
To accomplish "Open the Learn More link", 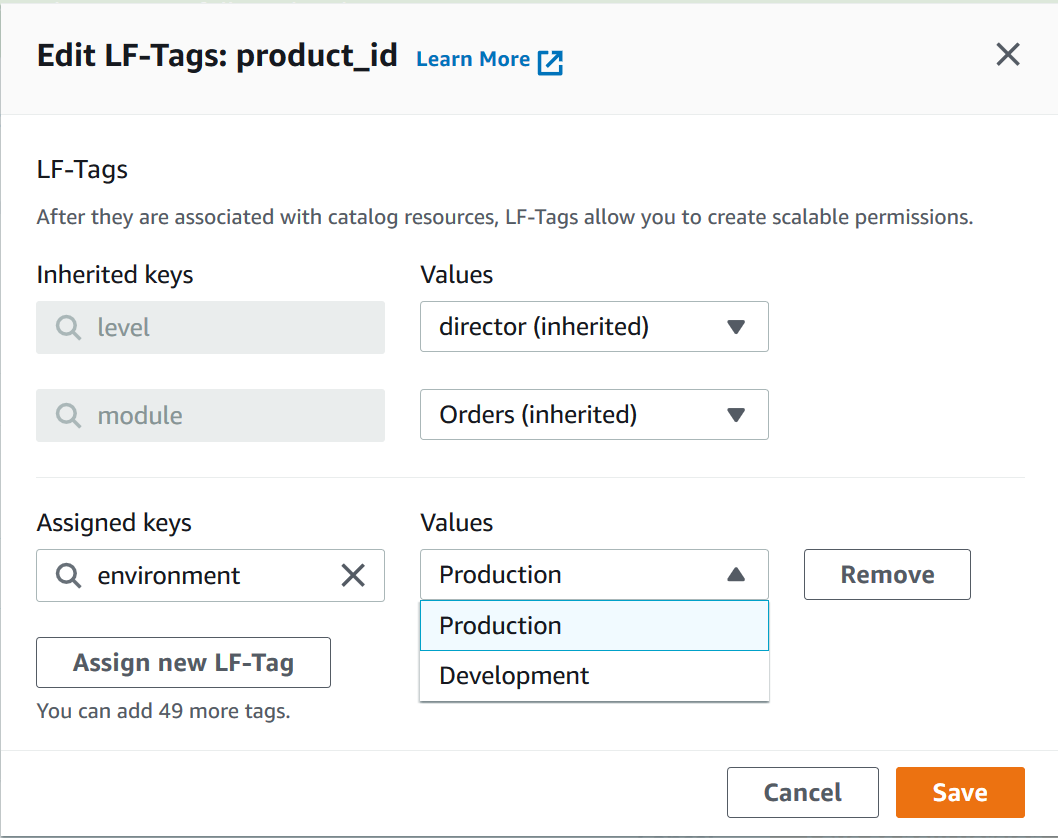I will (x=473, y=59).
